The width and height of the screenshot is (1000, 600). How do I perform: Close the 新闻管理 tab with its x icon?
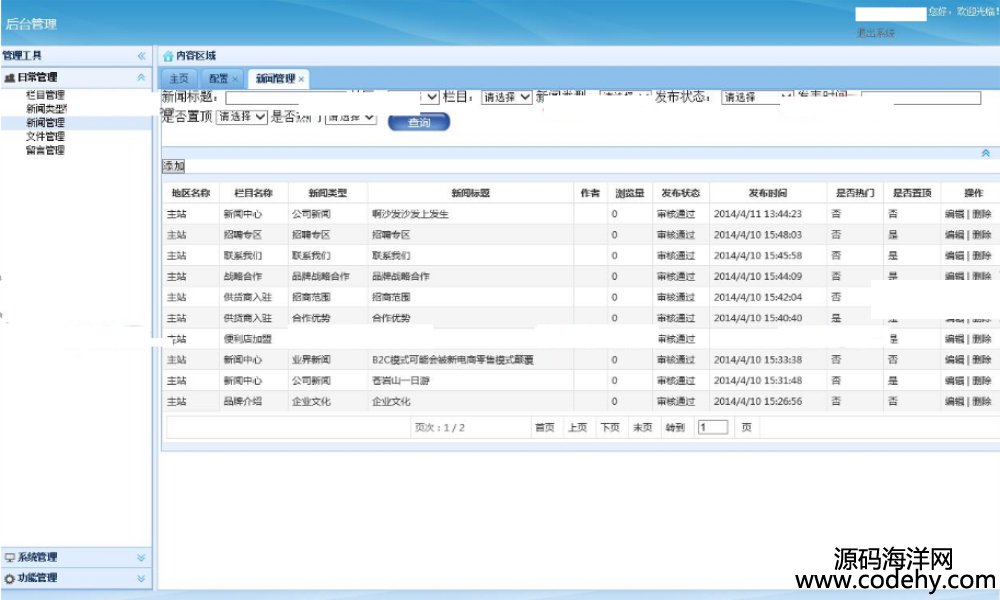[x=301, y=79]
